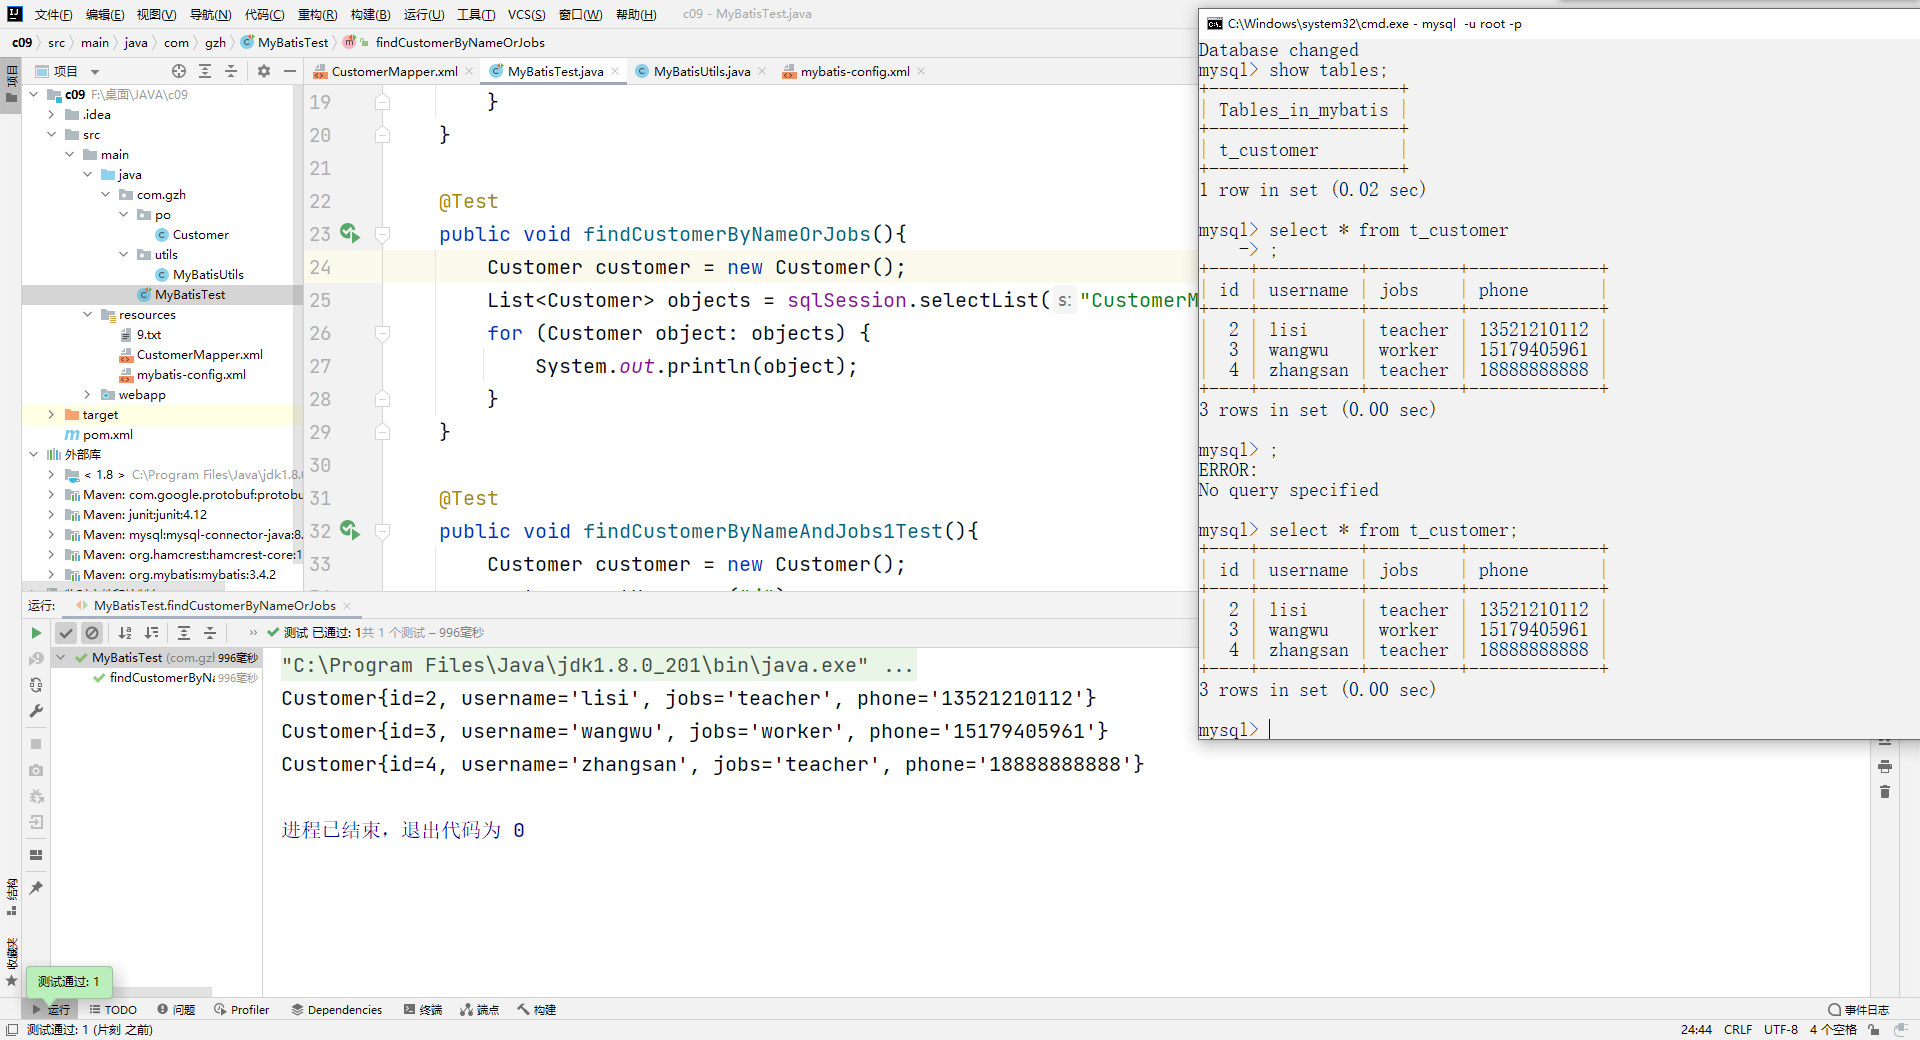Collapse the com.gzh package node
This screenshot has height=1040, width=1920.
[106, 195]
